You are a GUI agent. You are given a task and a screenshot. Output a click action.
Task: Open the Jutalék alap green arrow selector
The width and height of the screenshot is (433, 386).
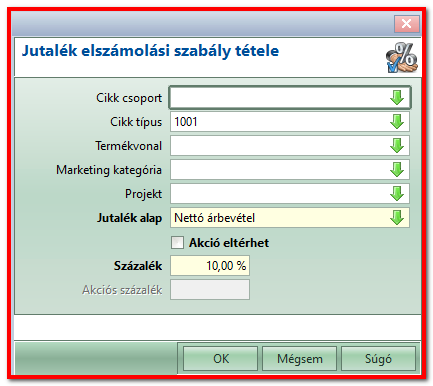pyautogui.click(x=397, y=218)
